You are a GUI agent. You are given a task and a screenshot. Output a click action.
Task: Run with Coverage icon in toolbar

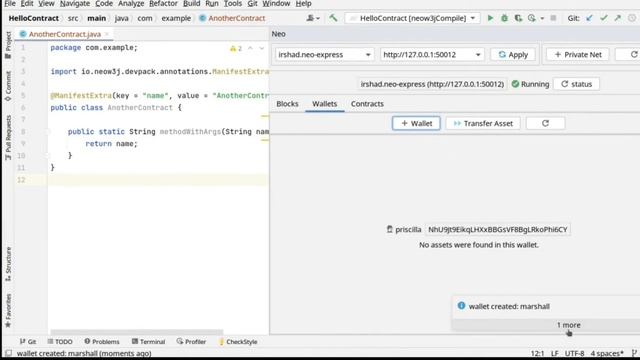click(x=518, y=18)
